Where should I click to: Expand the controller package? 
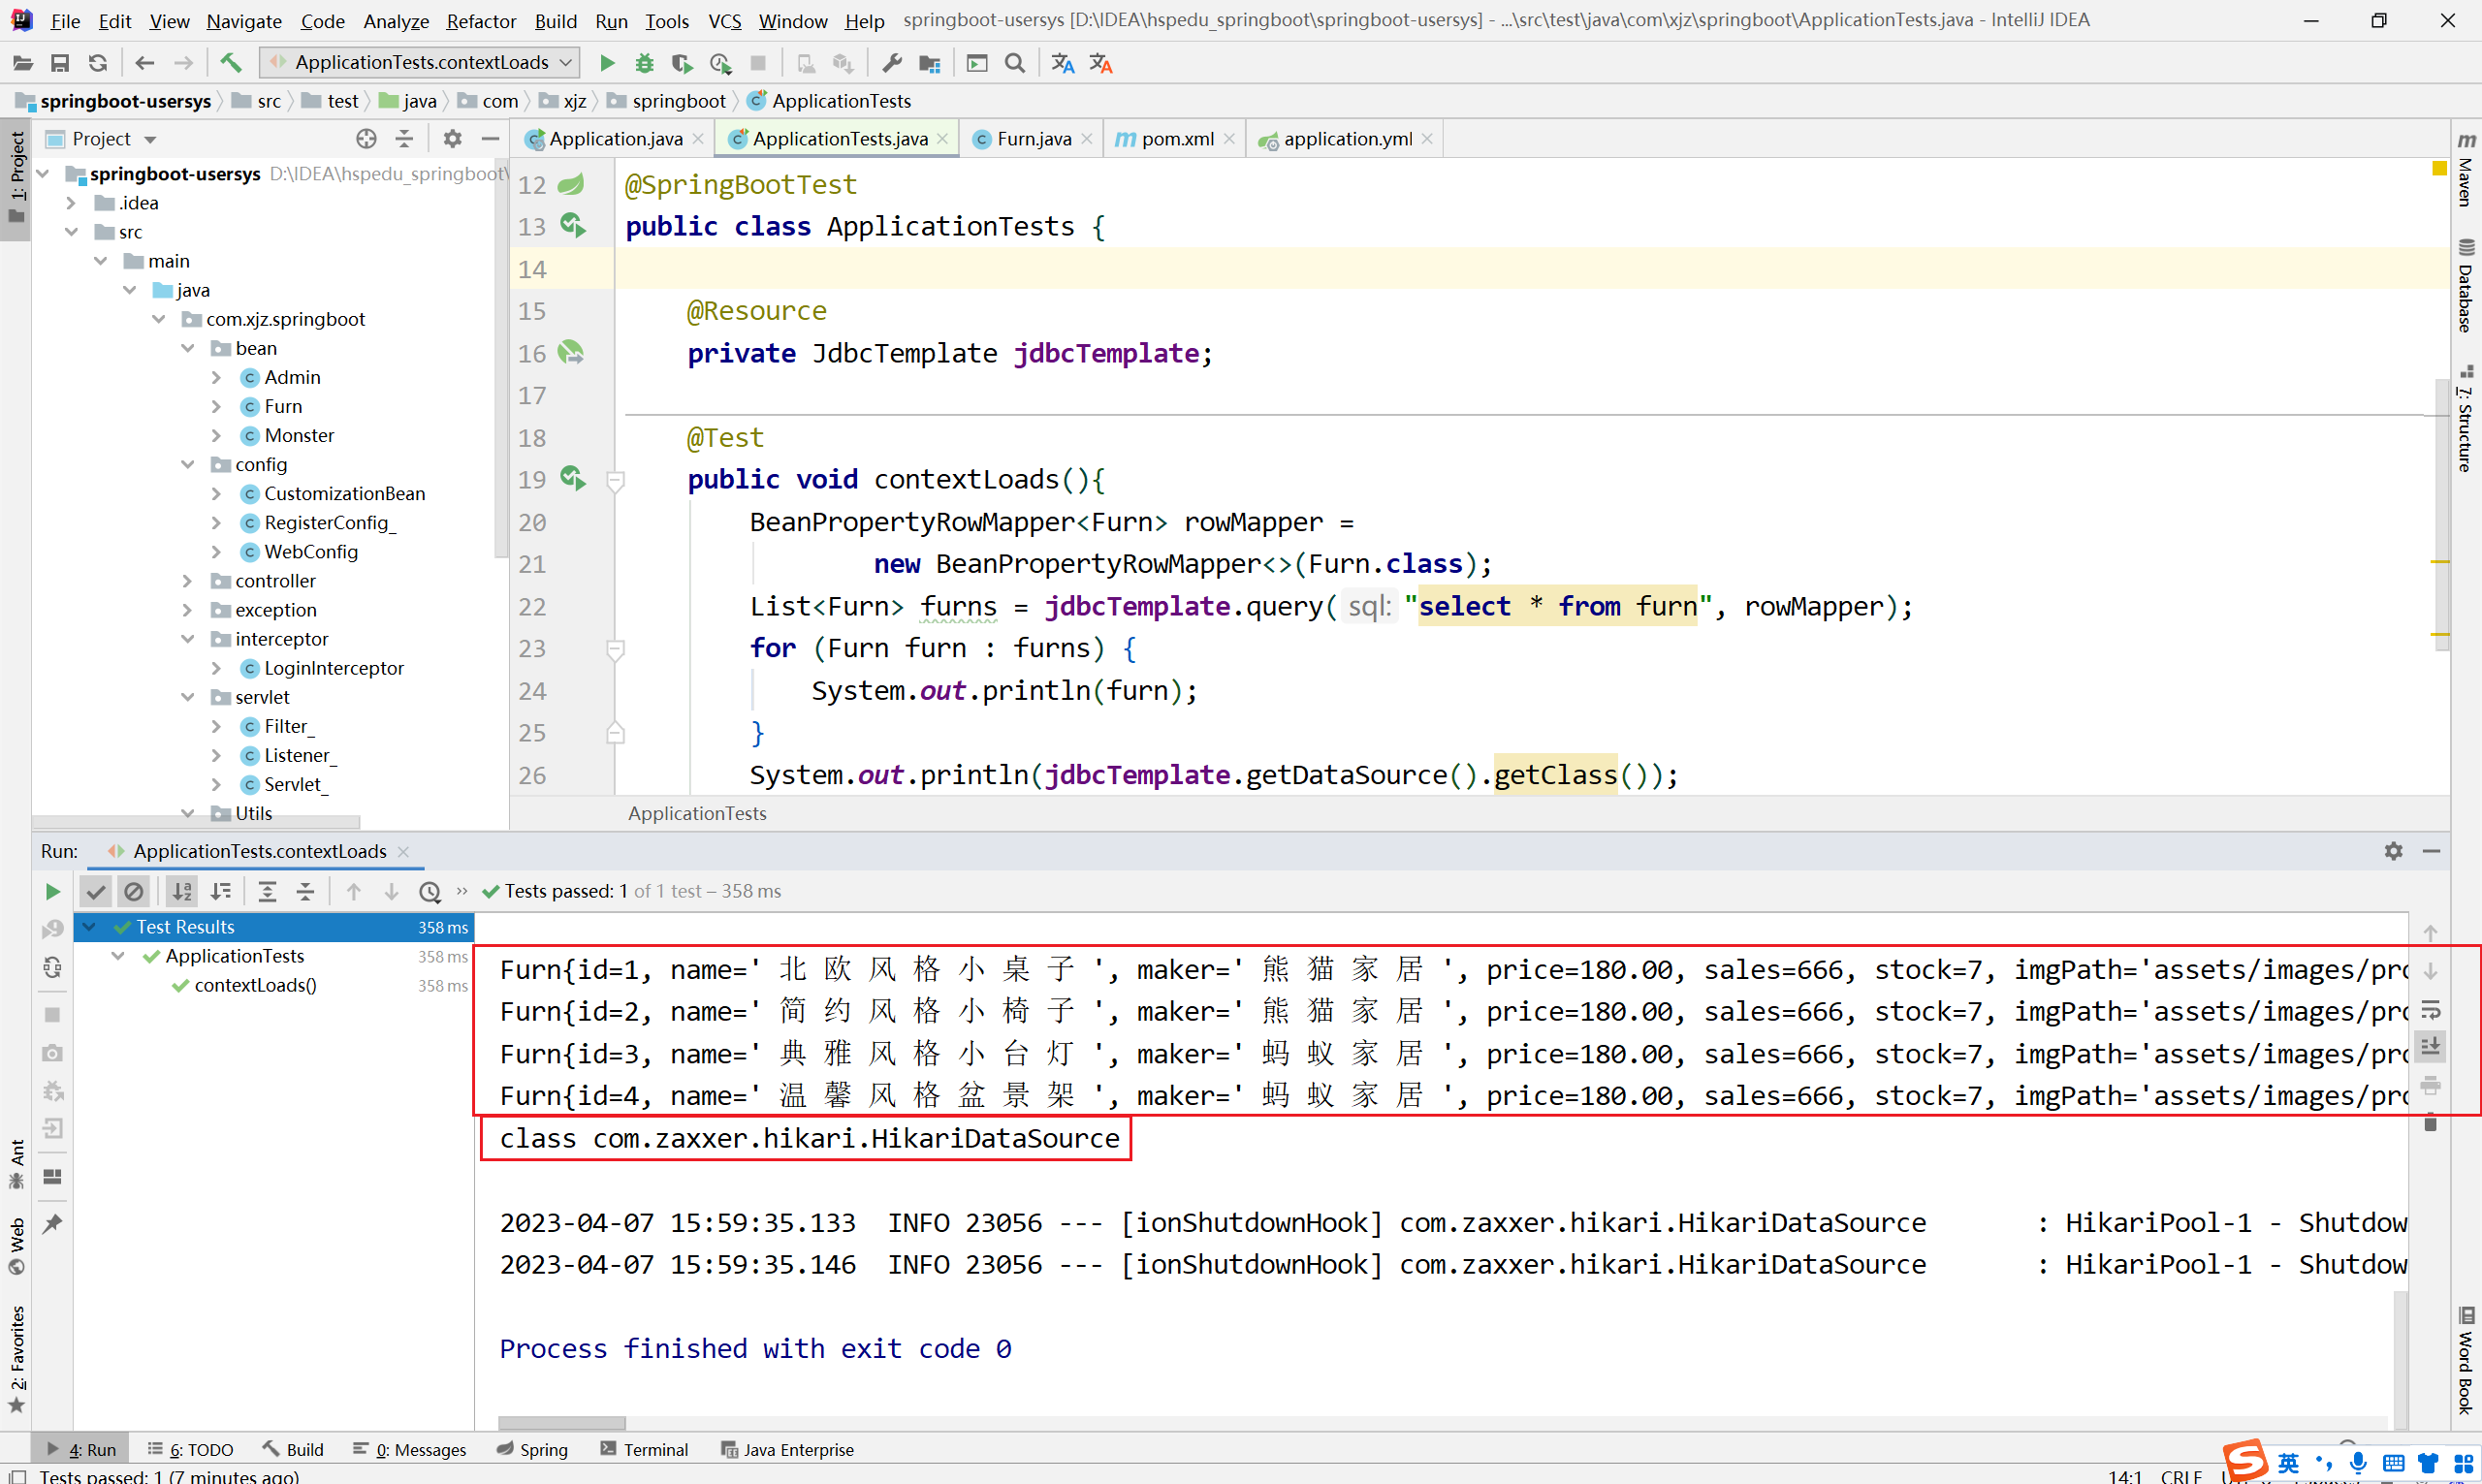click(188, 581)
